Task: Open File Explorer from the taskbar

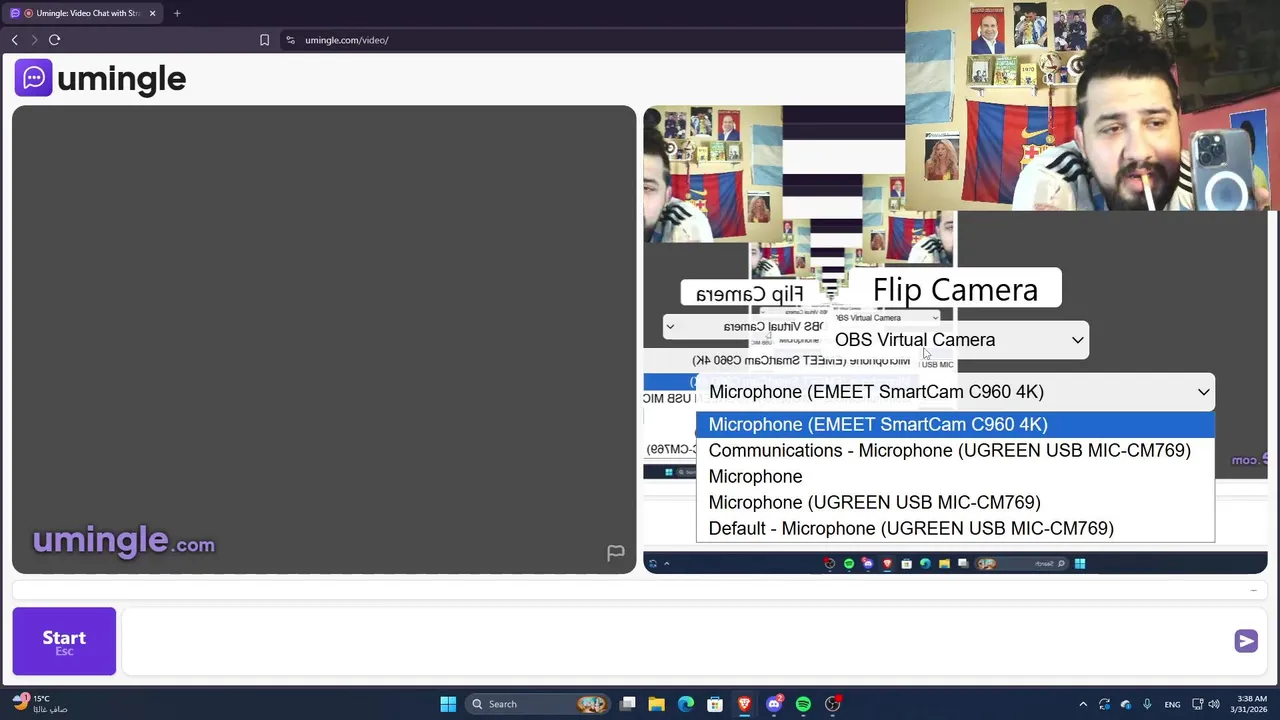Action: click(656, 704)
